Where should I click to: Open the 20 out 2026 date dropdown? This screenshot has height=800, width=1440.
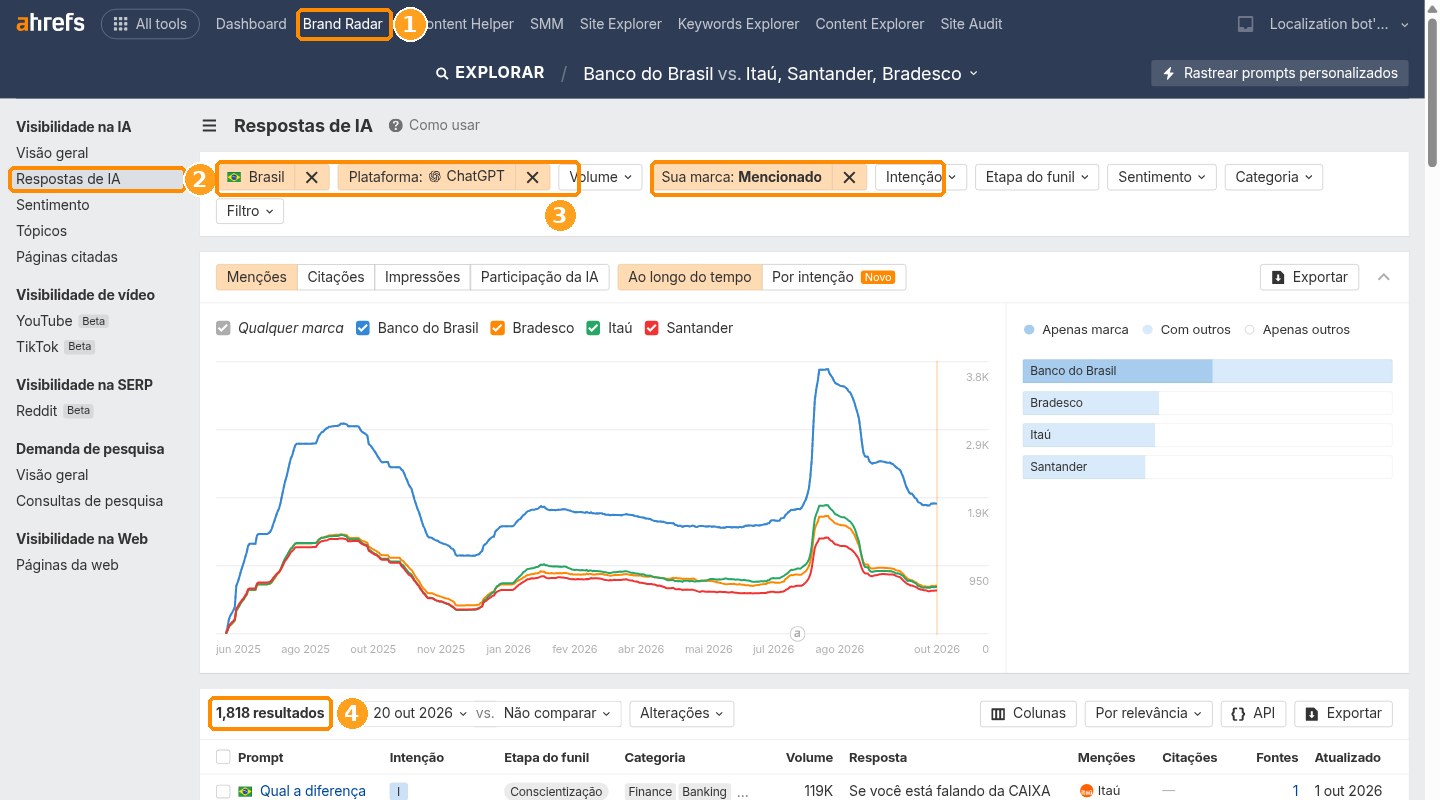pos(420,713)
